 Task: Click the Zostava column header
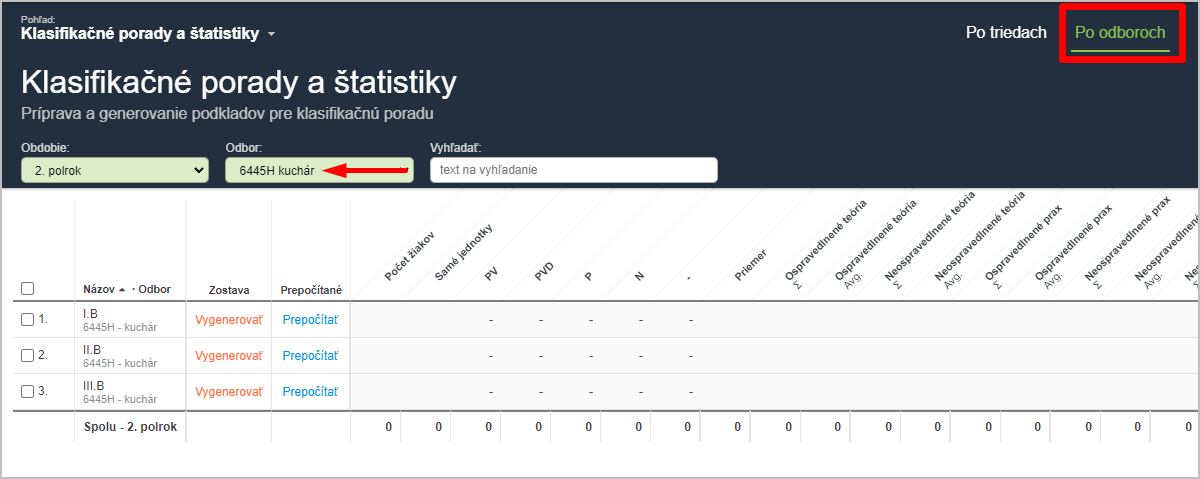(x=228, y=289)
